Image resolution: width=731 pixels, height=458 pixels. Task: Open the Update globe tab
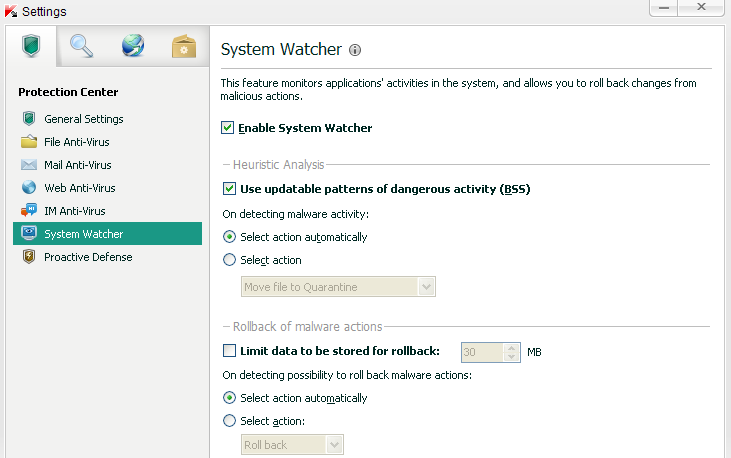click(x=133, y=46)
